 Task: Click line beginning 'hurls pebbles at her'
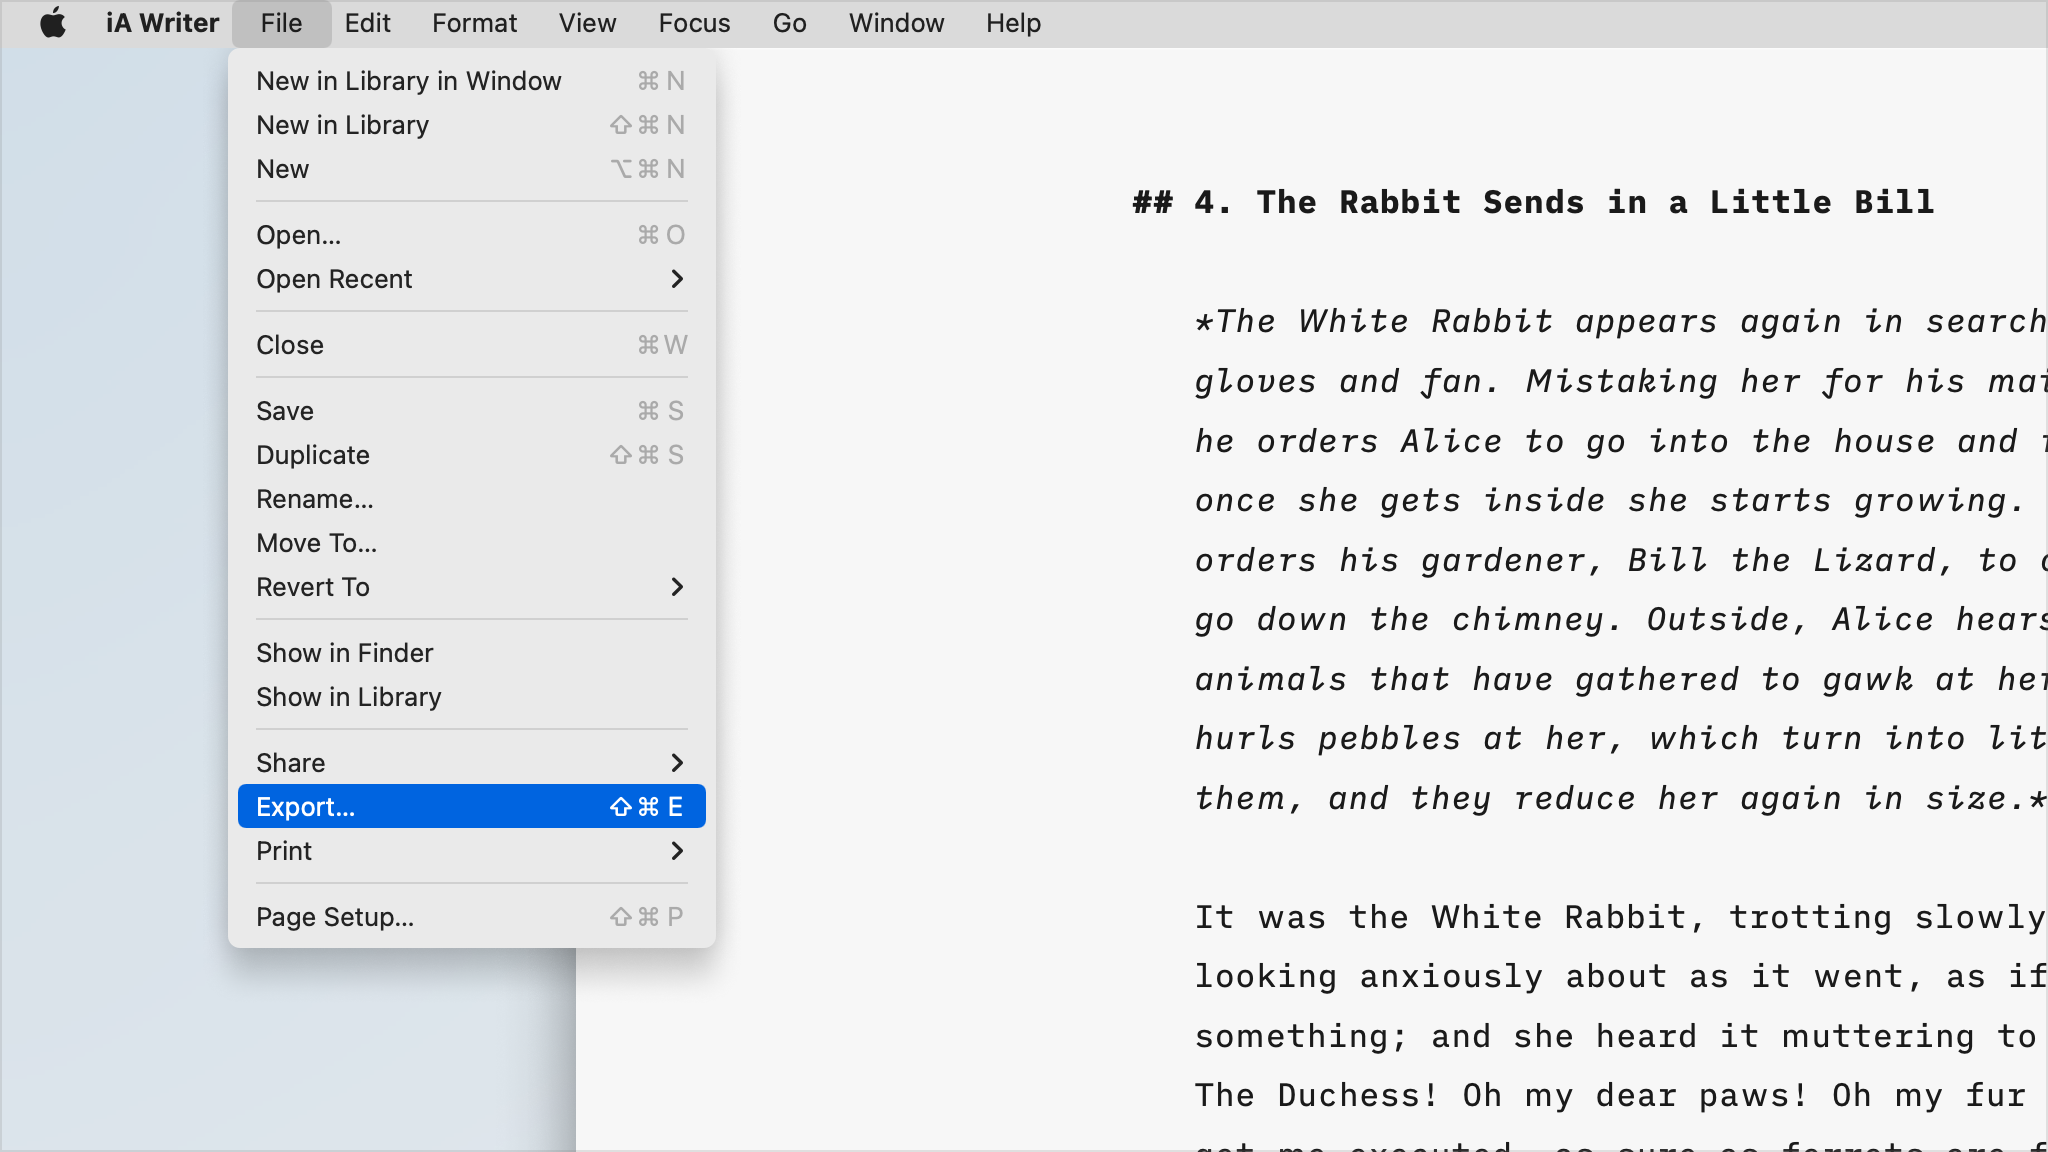pos(1621,738)
